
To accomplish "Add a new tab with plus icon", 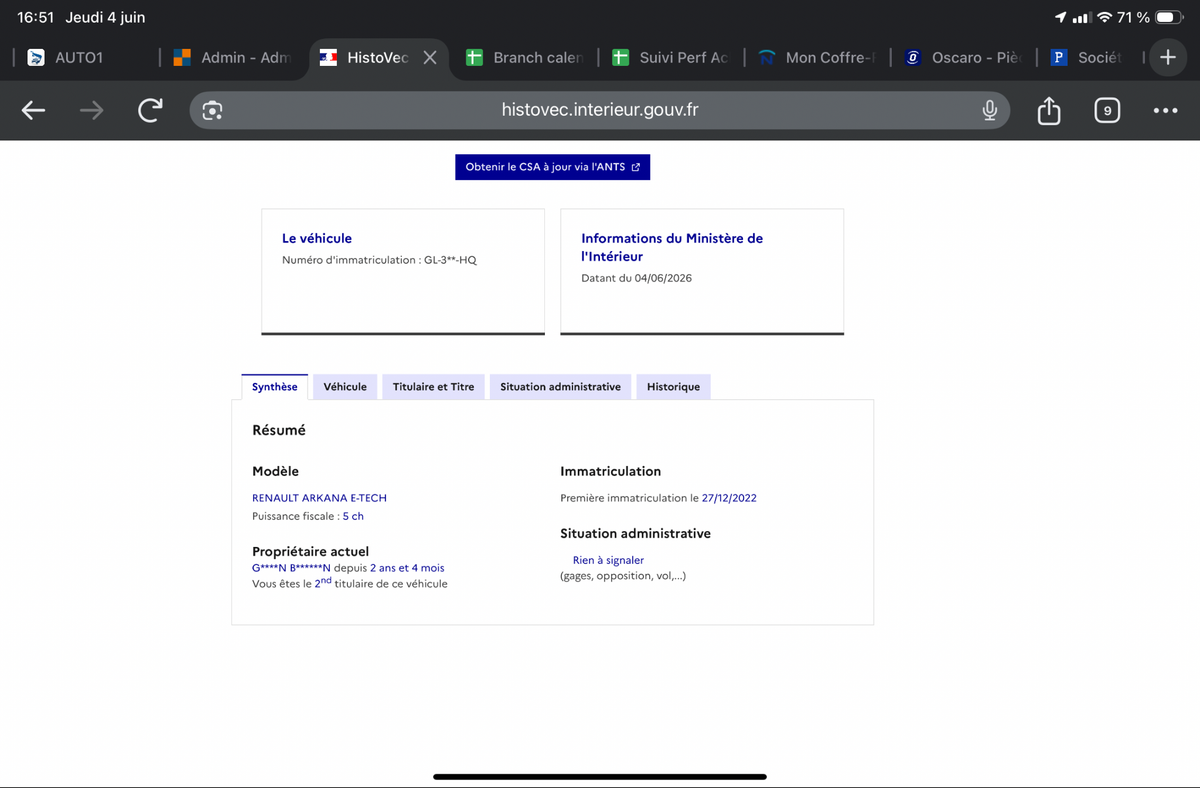I will (1167, 57).
